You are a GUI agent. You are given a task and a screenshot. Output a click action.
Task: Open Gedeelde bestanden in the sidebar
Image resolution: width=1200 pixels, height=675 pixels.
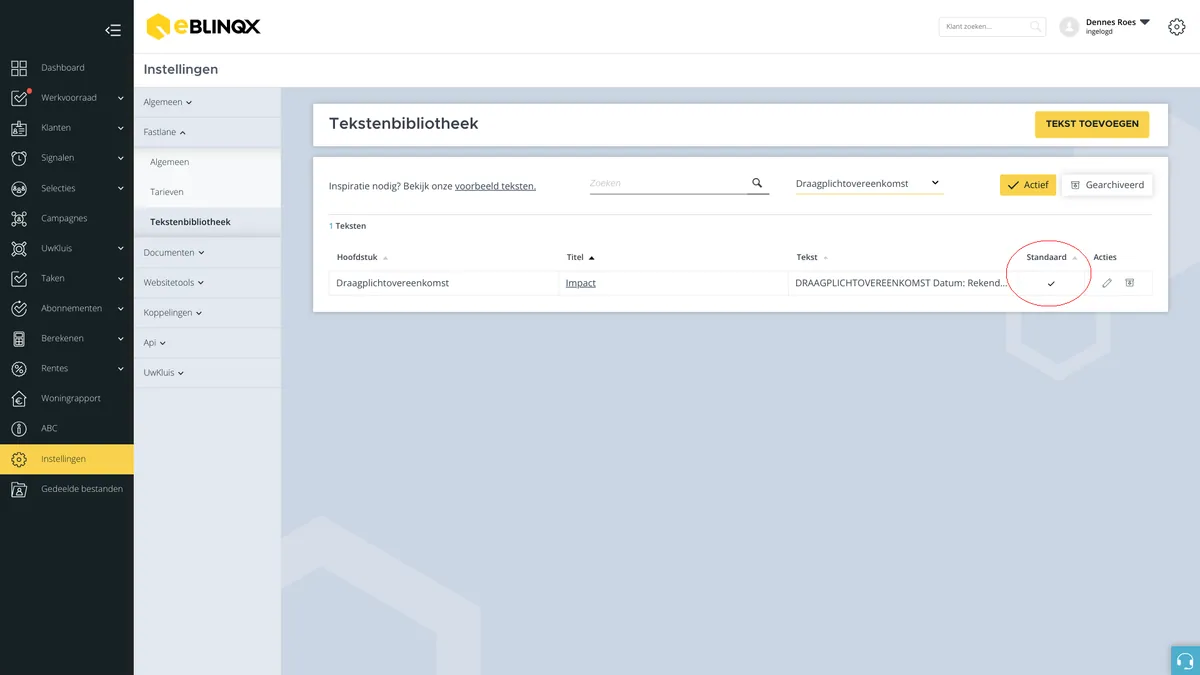click(x=82, y=489)
